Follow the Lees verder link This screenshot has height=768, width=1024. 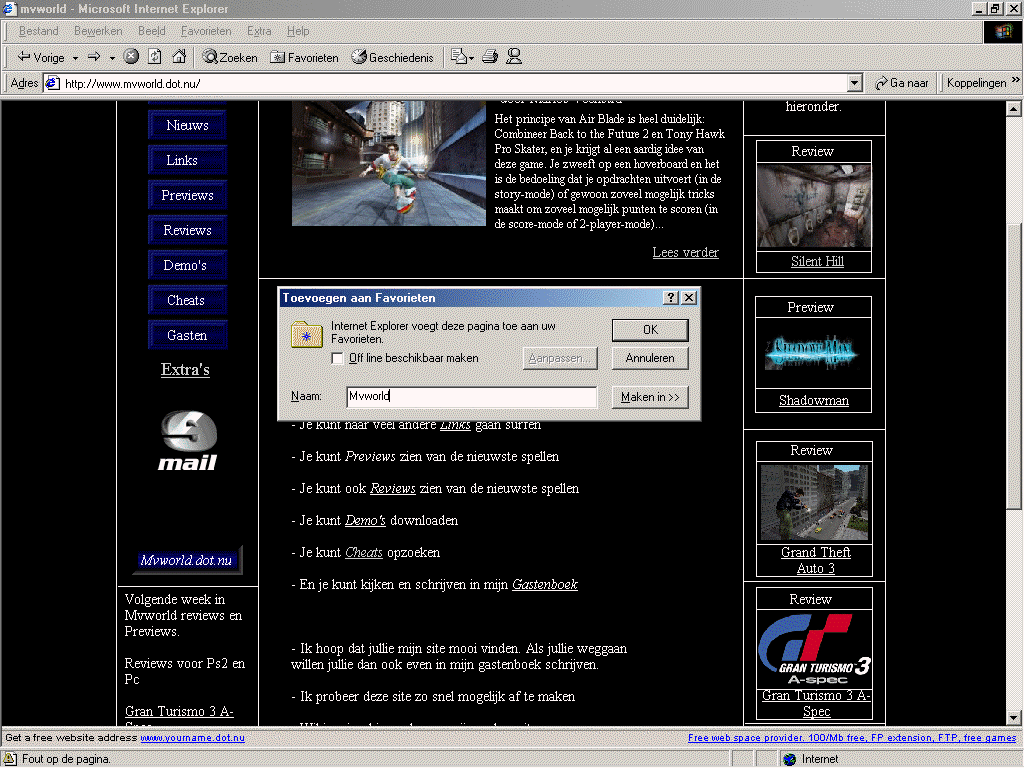(685, 252)
